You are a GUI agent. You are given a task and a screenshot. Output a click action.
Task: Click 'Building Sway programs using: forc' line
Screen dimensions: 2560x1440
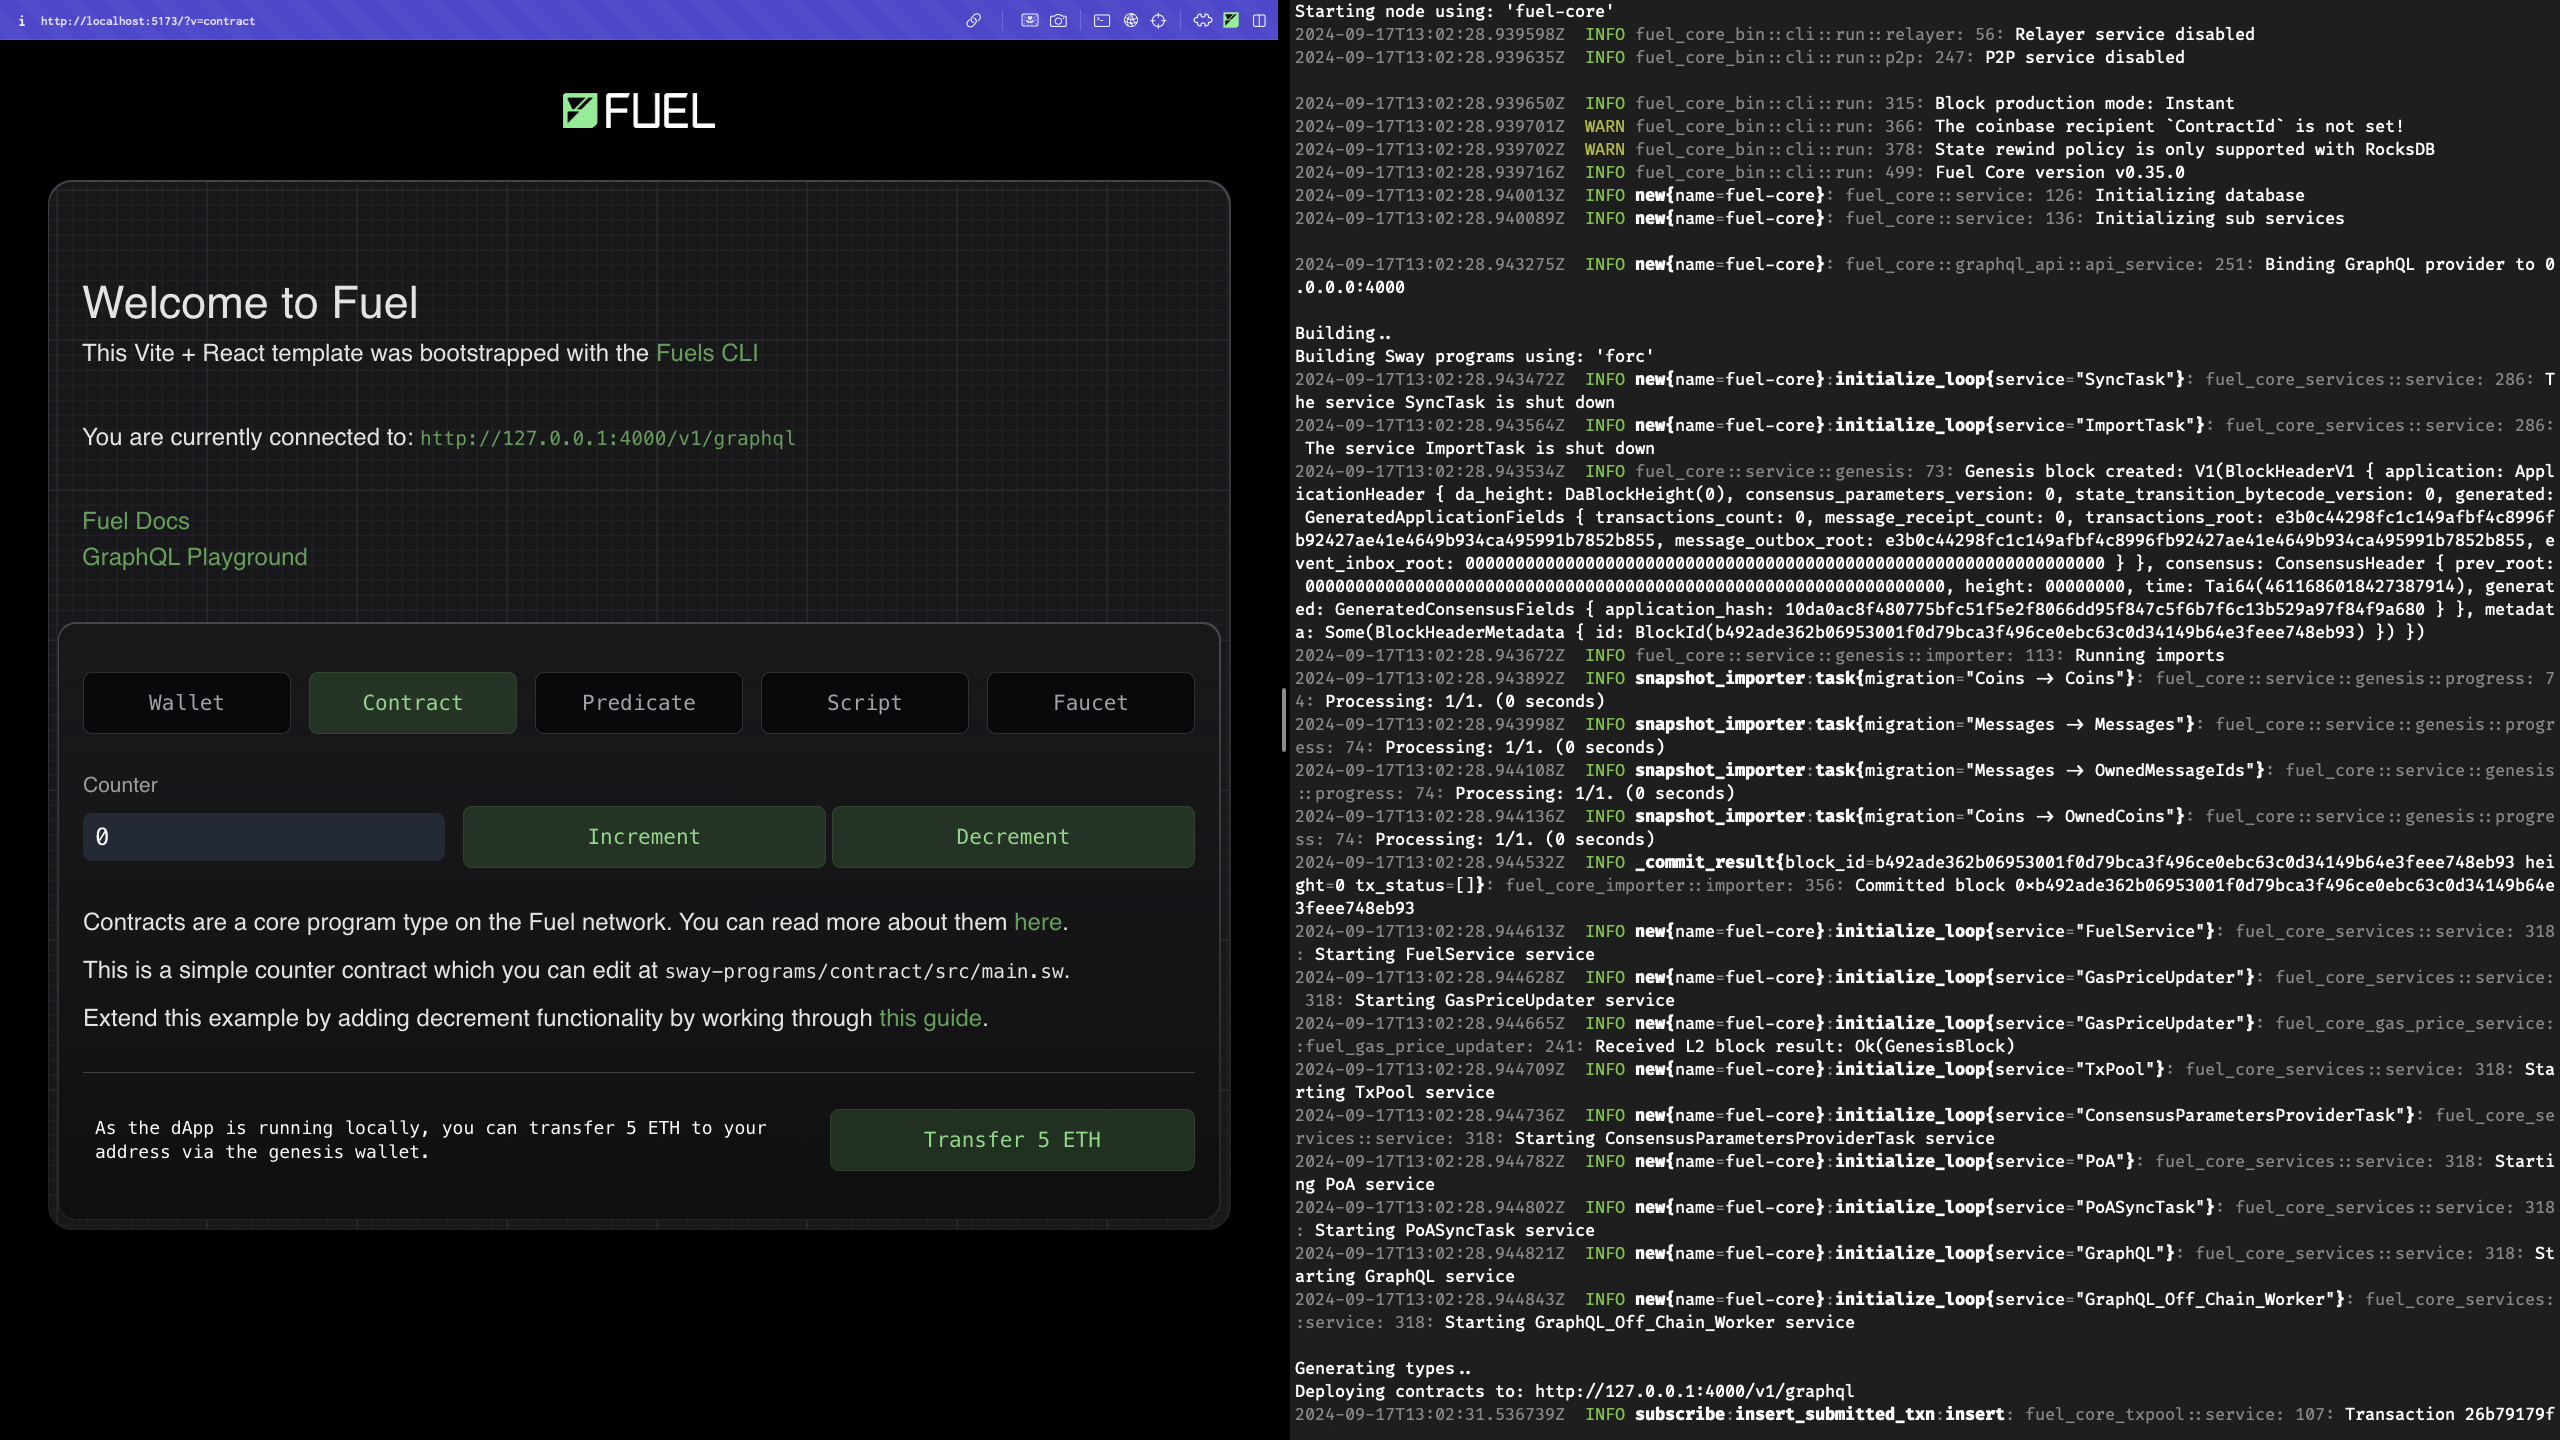pos(1474,356)
